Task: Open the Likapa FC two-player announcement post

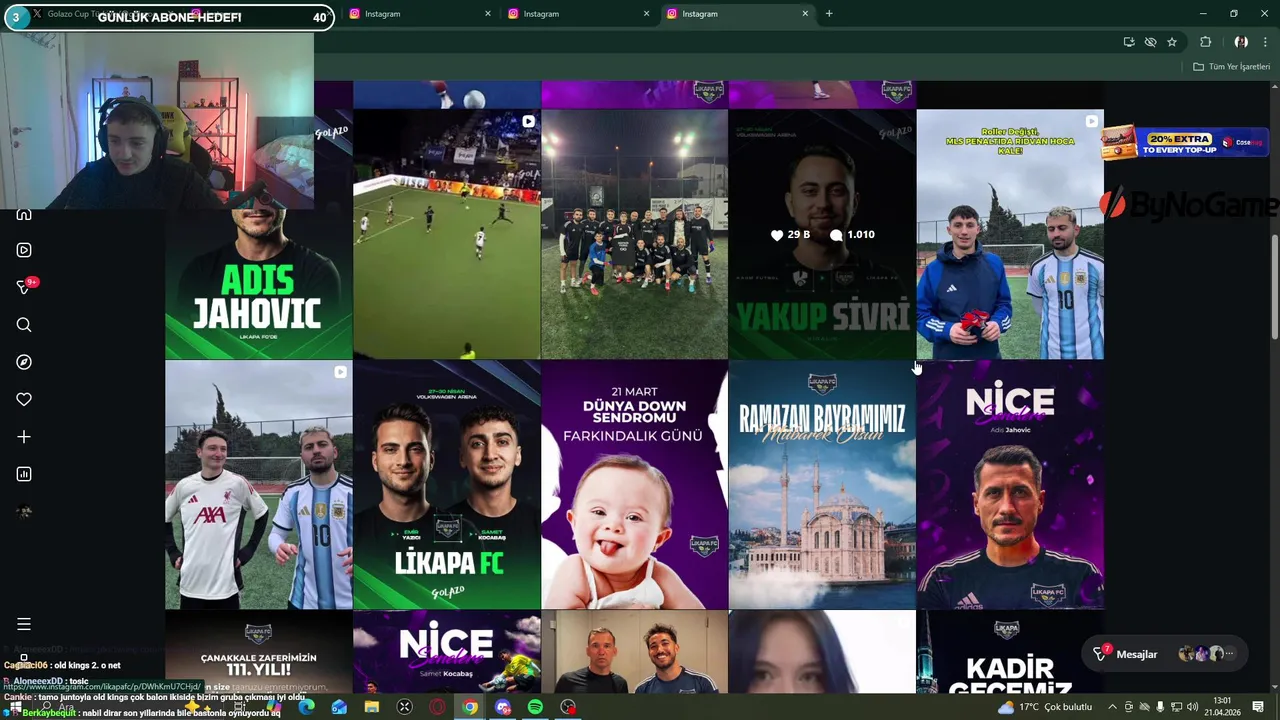Action: [x=446, y=485]
